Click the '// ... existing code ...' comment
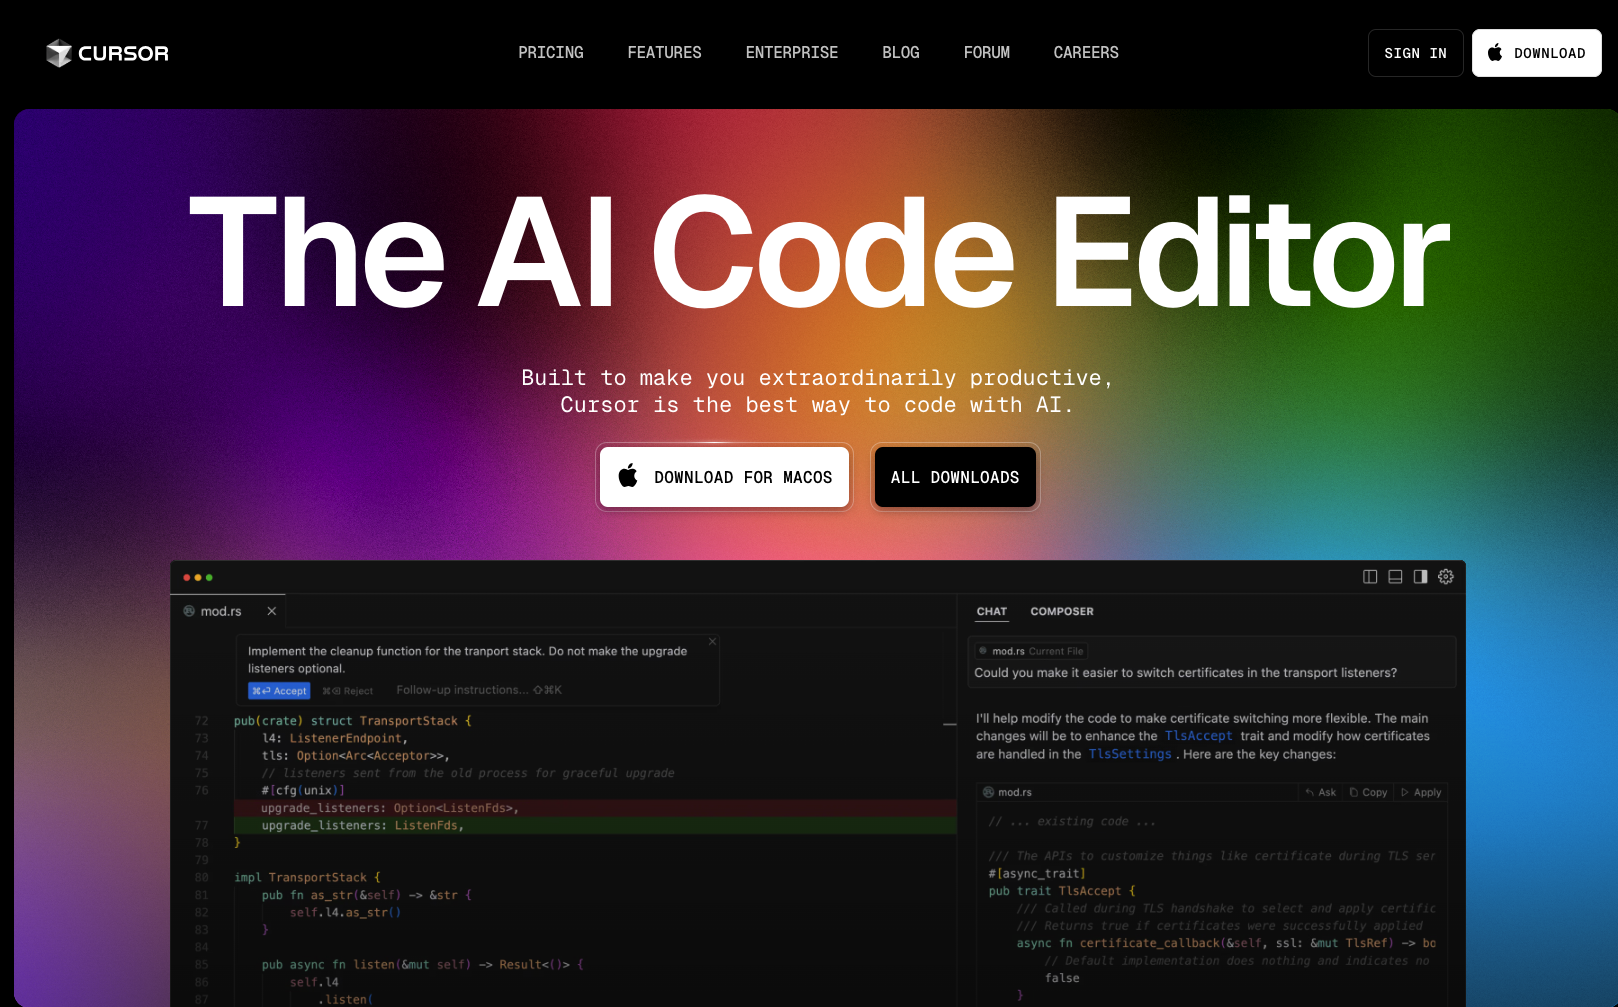The height and width of the screenshot is (1007, 1618). (1072, 821)
